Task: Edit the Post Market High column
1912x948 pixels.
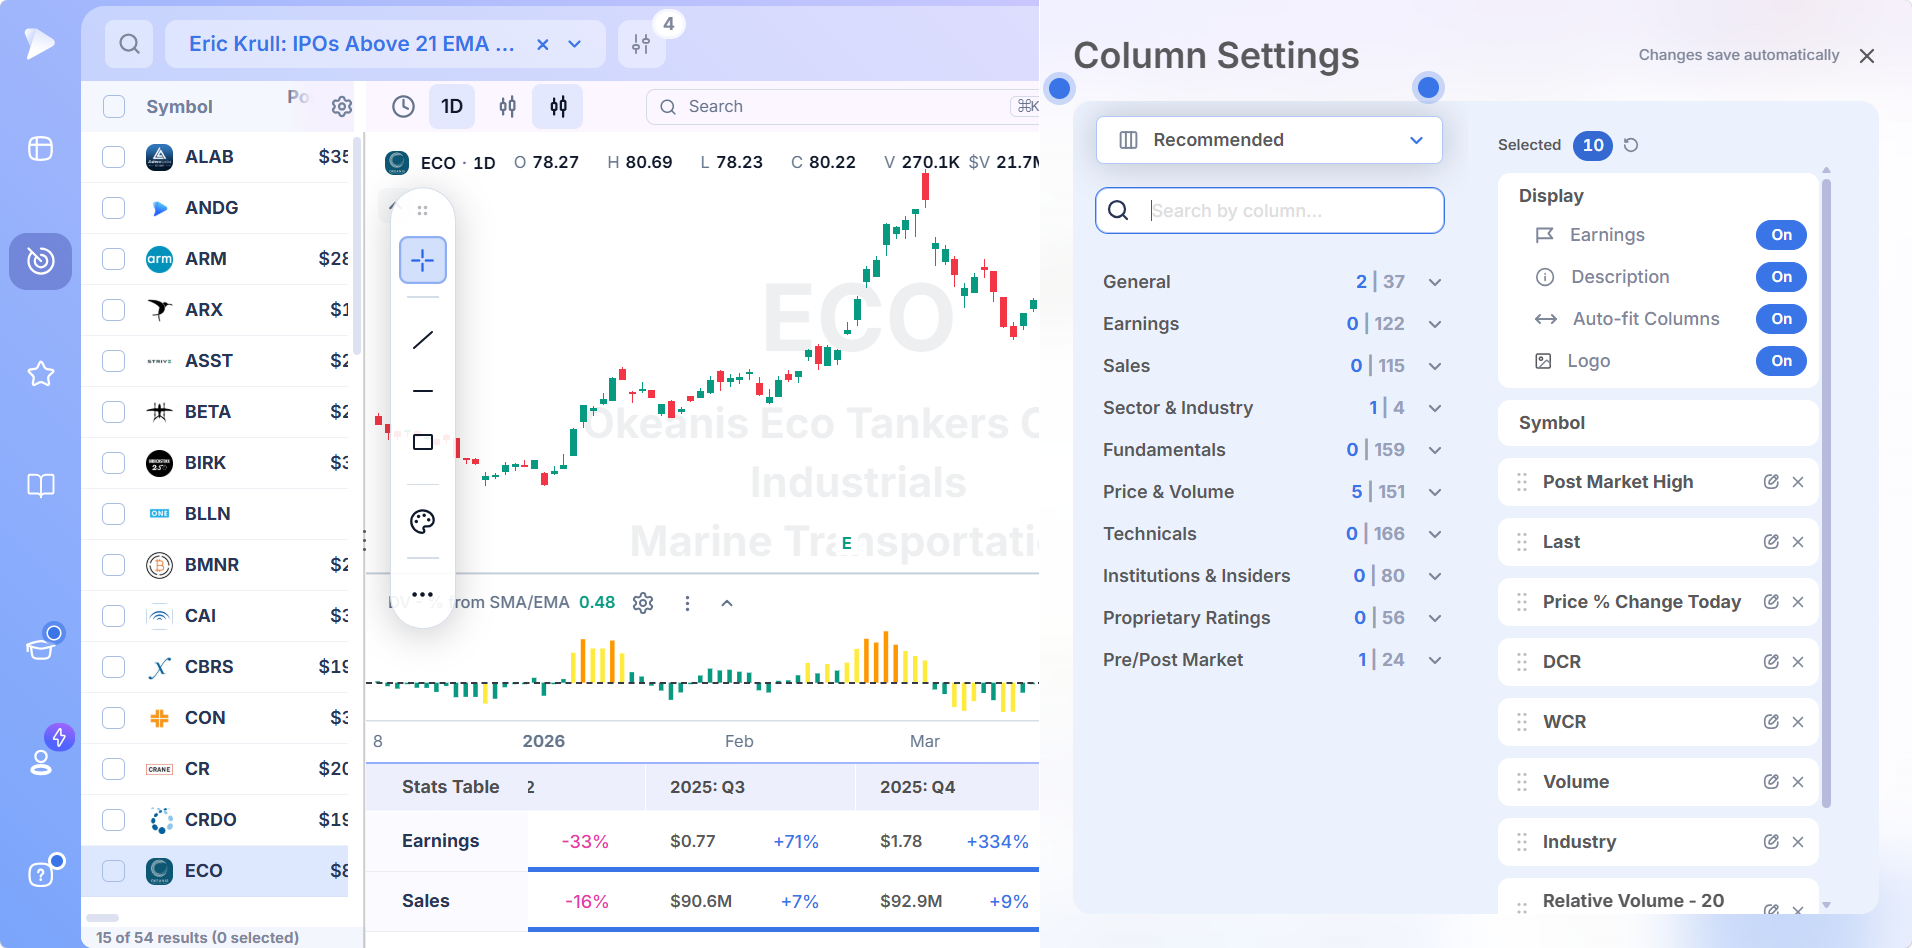Action: [1771, 482]
